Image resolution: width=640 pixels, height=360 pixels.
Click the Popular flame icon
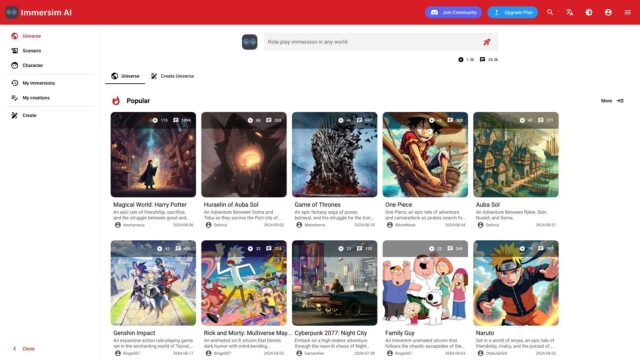point(116,100)
